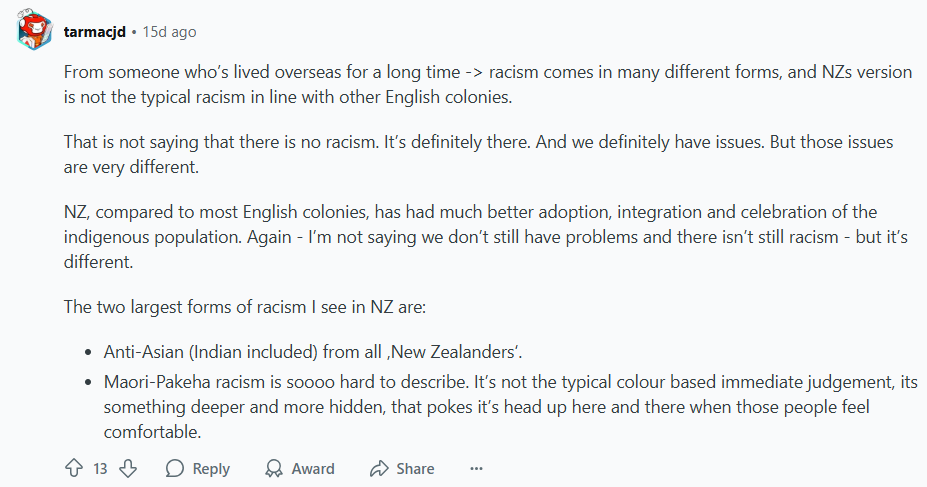Downvote the tarmacjd comment
Image resolution: width=927 pixels, height=487 pixels.
(128, 468)
